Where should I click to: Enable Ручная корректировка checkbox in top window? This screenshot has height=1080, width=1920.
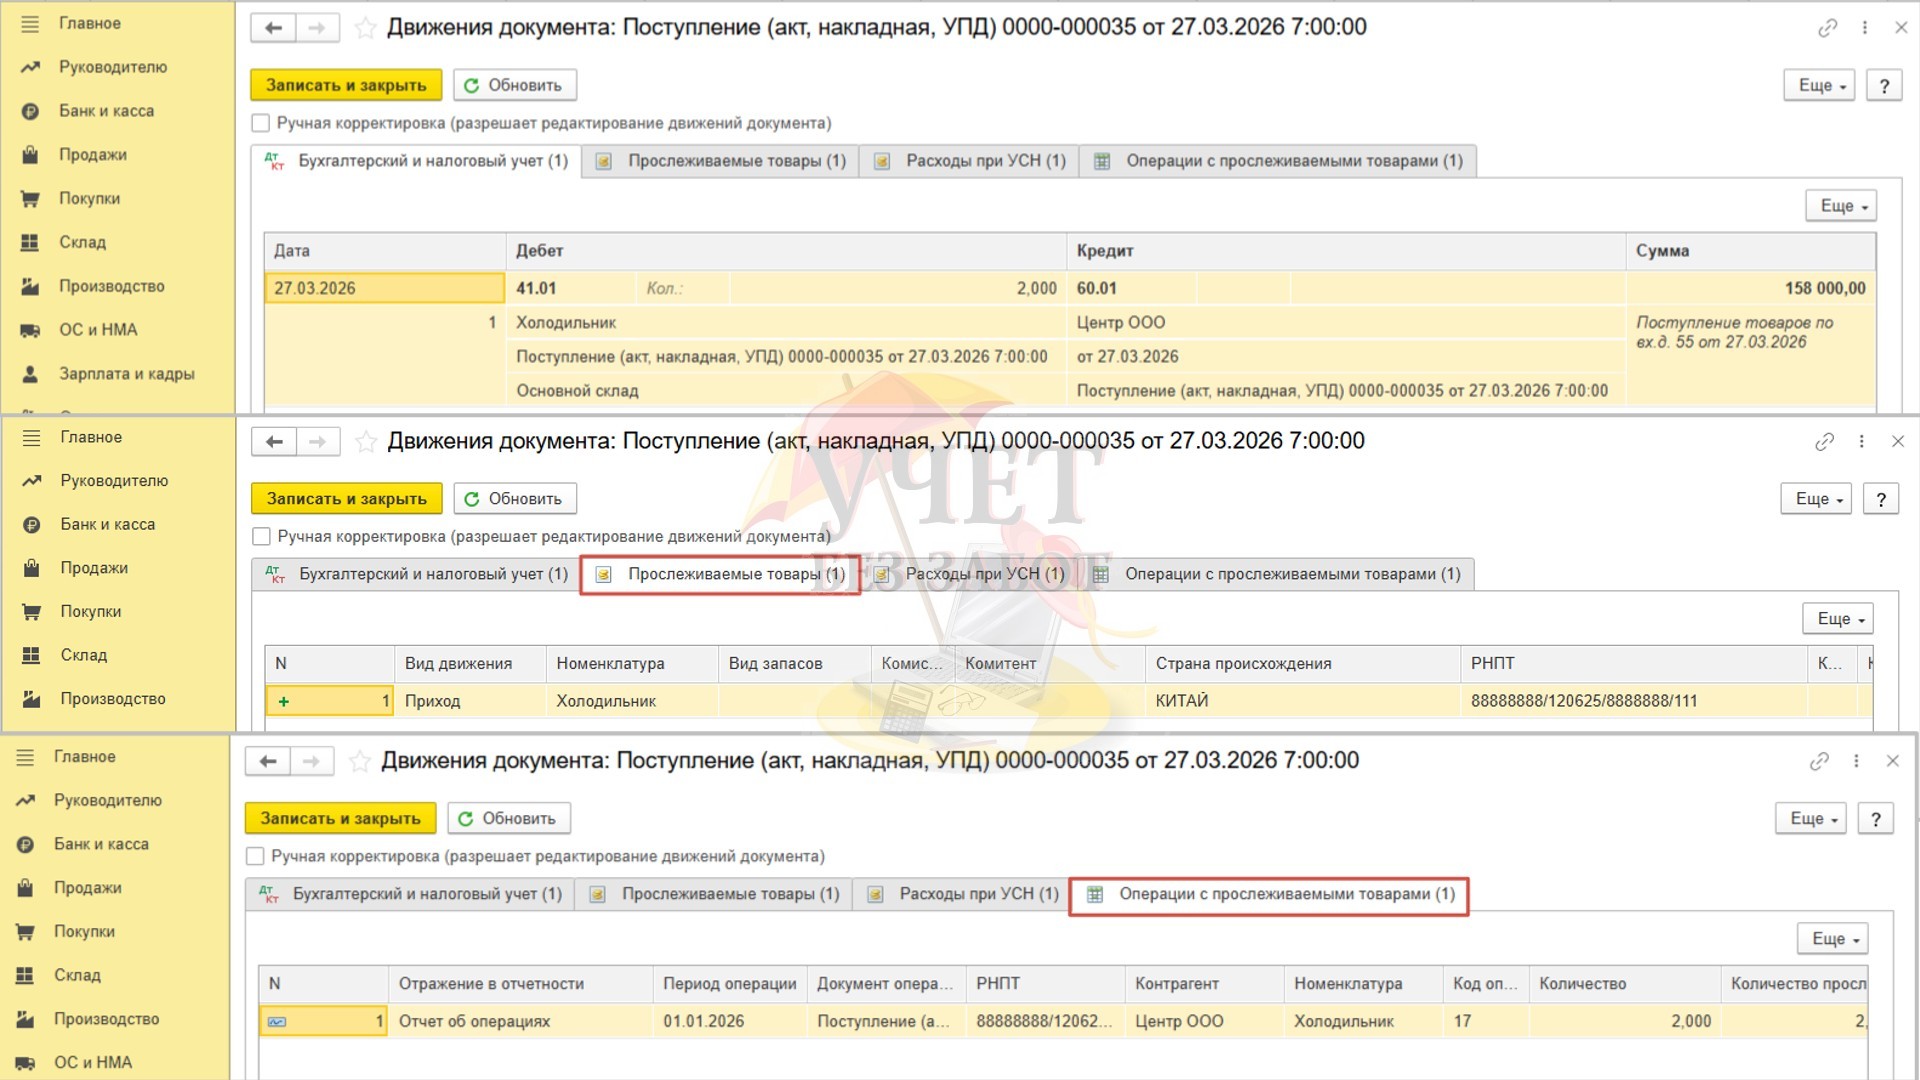(261, 123)
